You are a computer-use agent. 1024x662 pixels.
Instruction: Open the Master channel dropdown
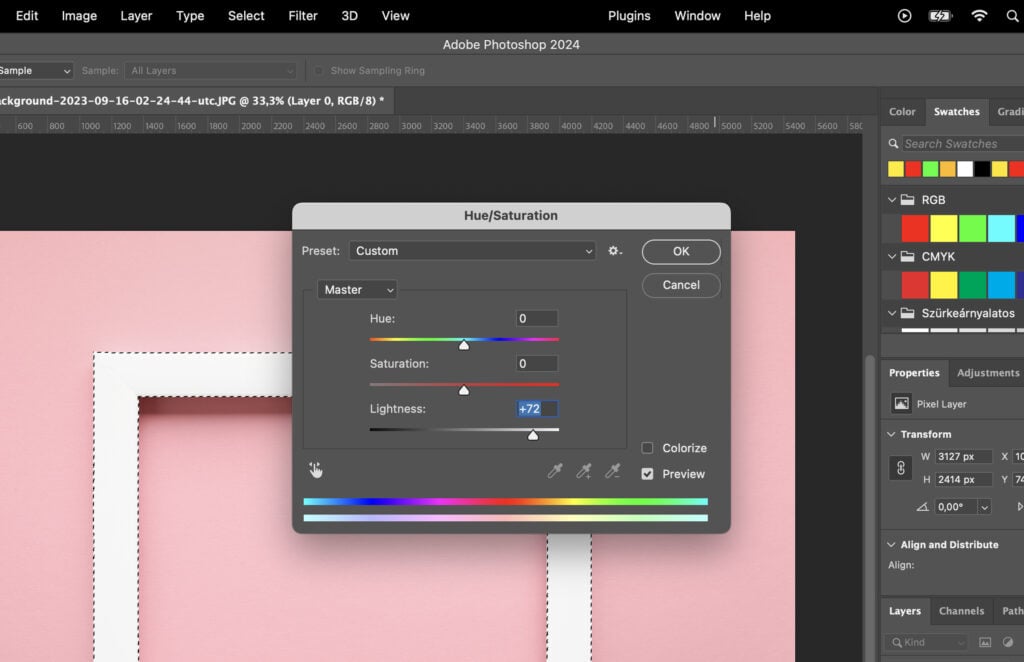(356, 289)
